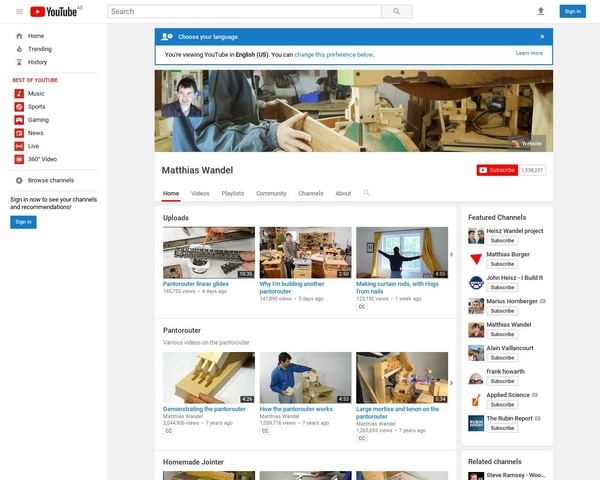Screen dimensions: 600x480
Task: Click 'change this preference below' link
Action: 334,55
